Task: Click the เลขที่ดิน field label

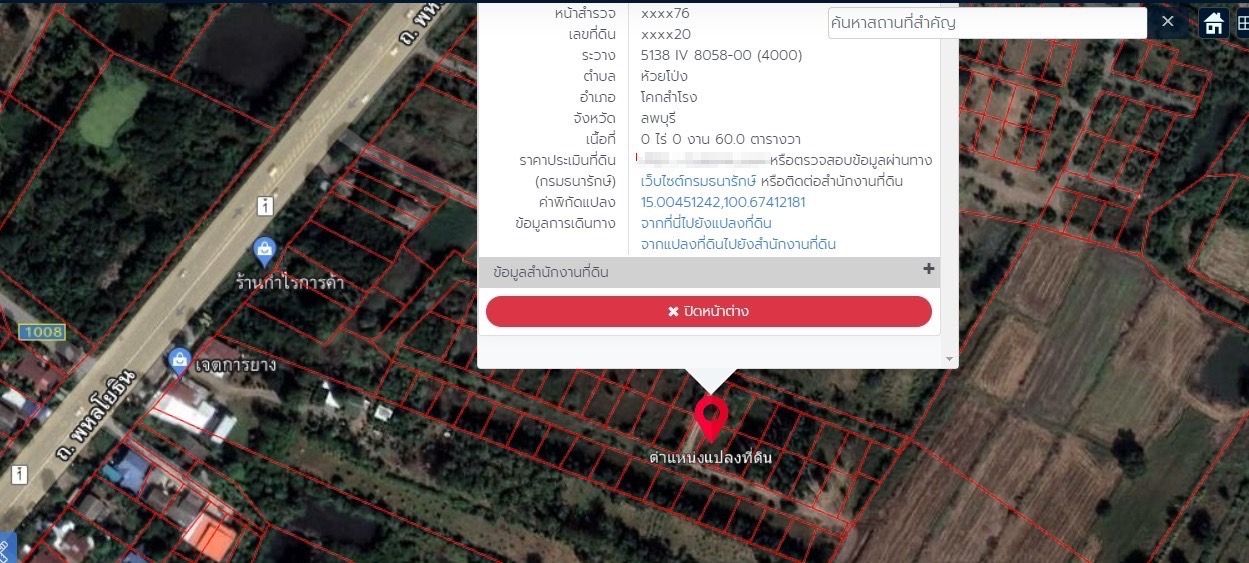Action: [x=592, y=34]
